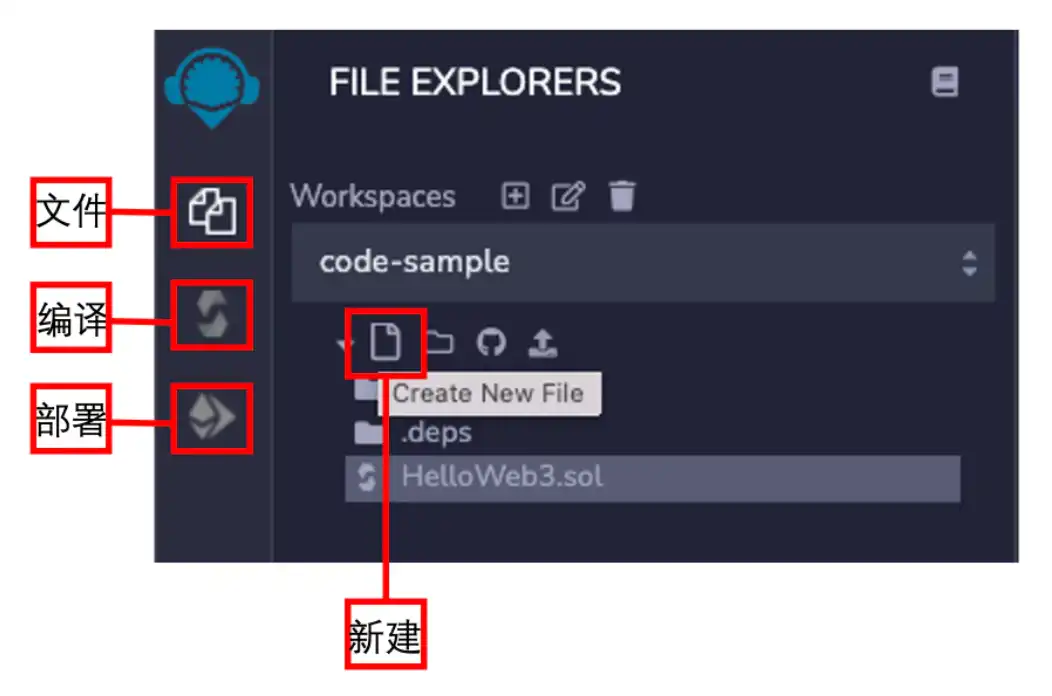This screenshot has height=696, width=1052.
Task: Open the code-sample workspace dropdown
Action: [x=643, y=262]
